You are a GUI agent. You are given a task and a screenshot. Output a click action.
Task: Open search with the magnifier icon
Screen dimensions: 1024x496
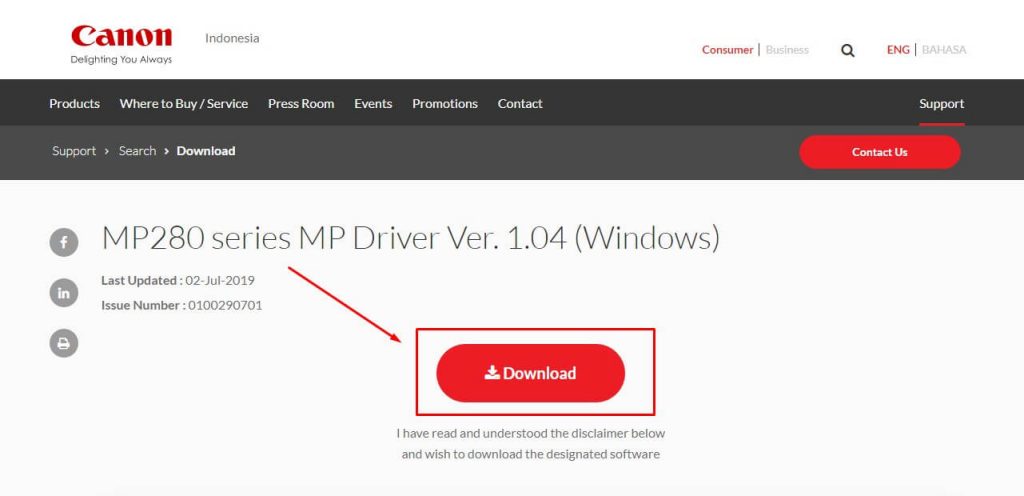[x=848, y=51]
